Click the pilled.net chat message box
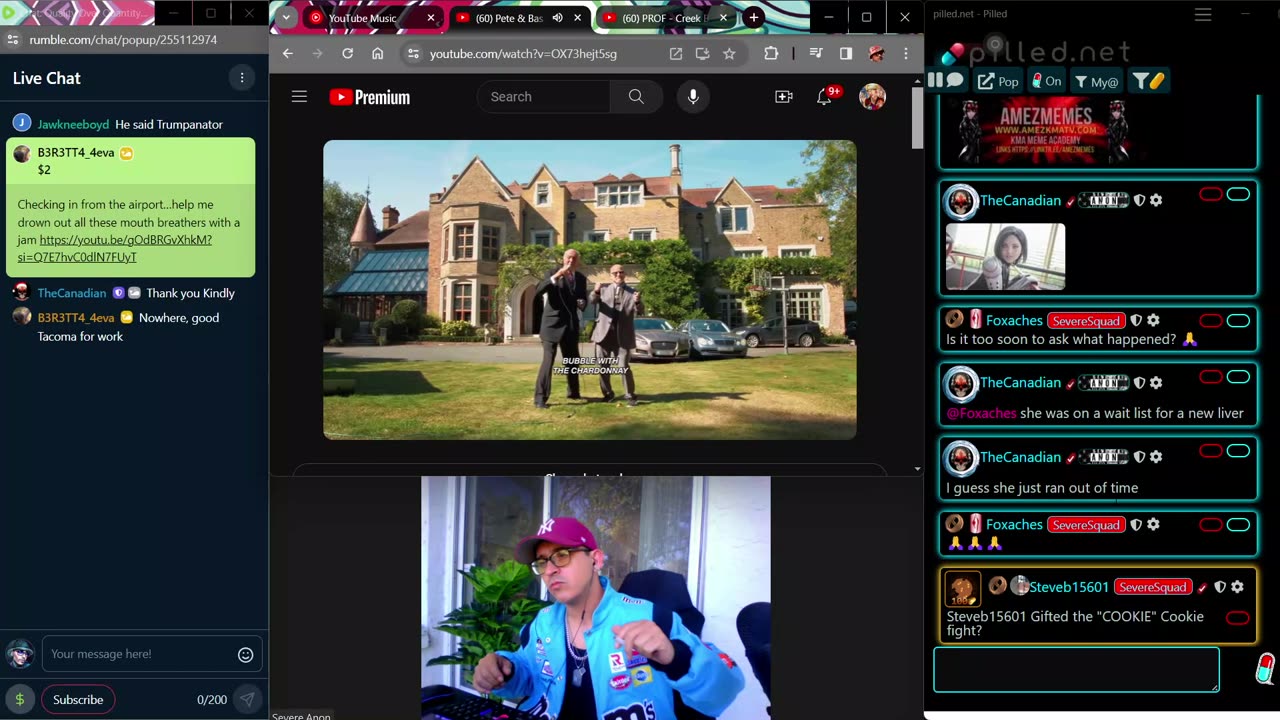The width and height of the screenshot is (1280, 720). pos(1076,670)
